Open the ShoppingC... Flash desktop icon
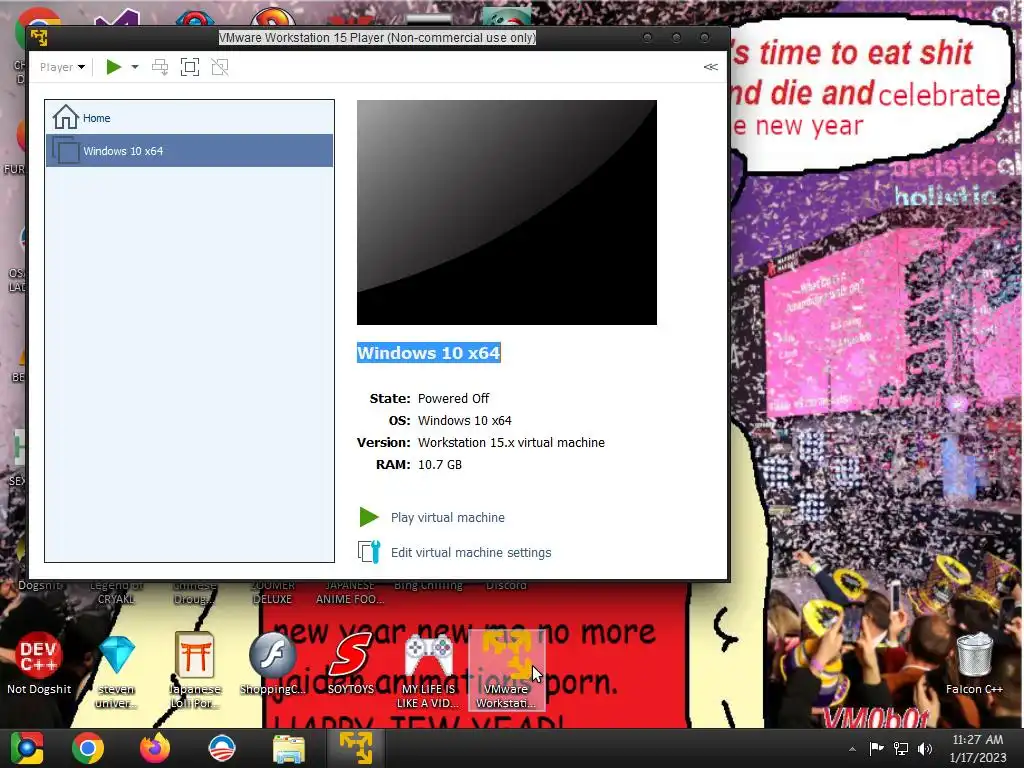1024x768 pixels. click(272, 665)
